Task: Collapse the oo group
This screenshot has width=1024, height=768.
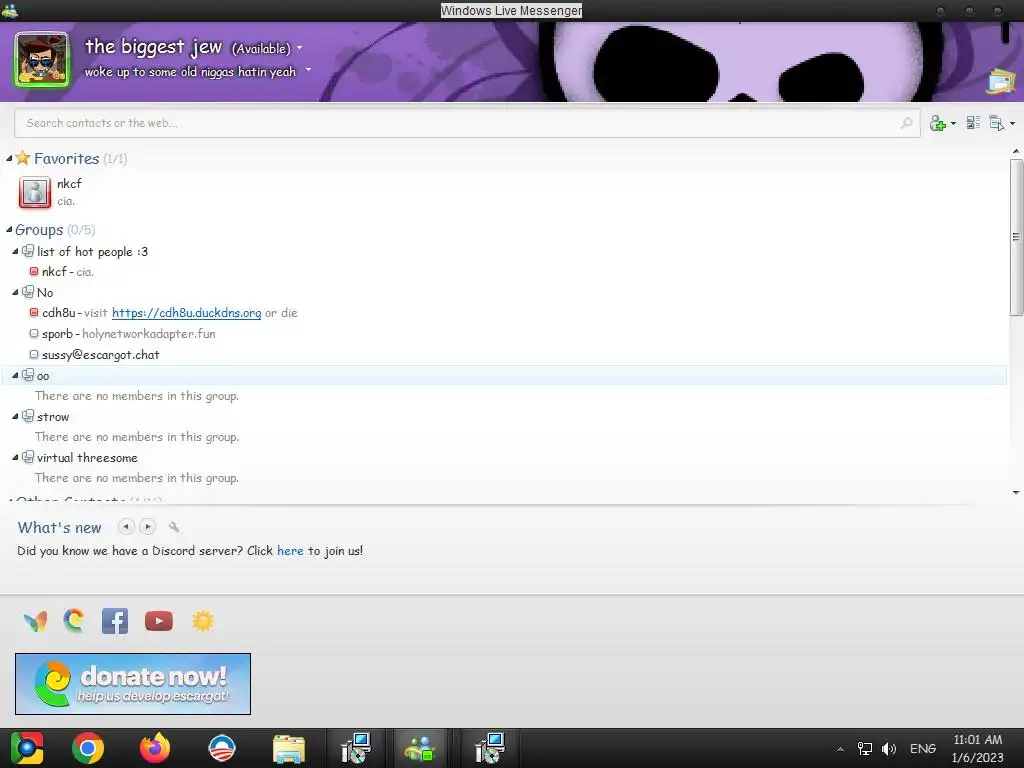Action: [x=15, y=376]
